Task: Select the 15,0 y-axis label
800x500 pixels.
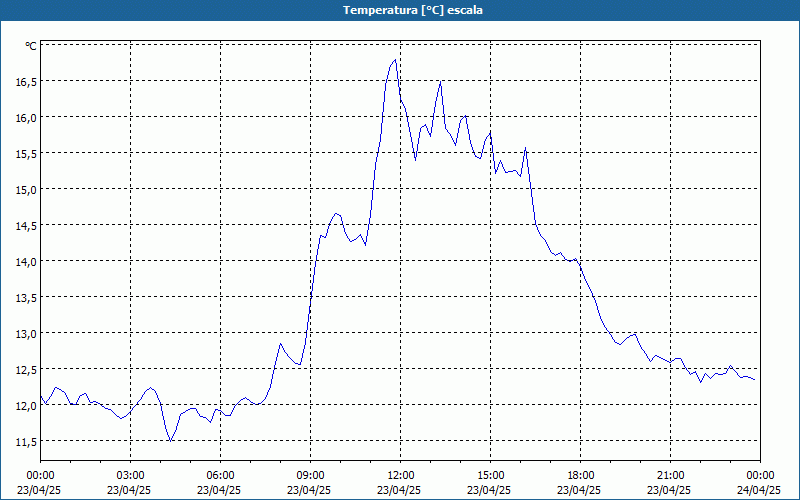Action: [26, 190]
